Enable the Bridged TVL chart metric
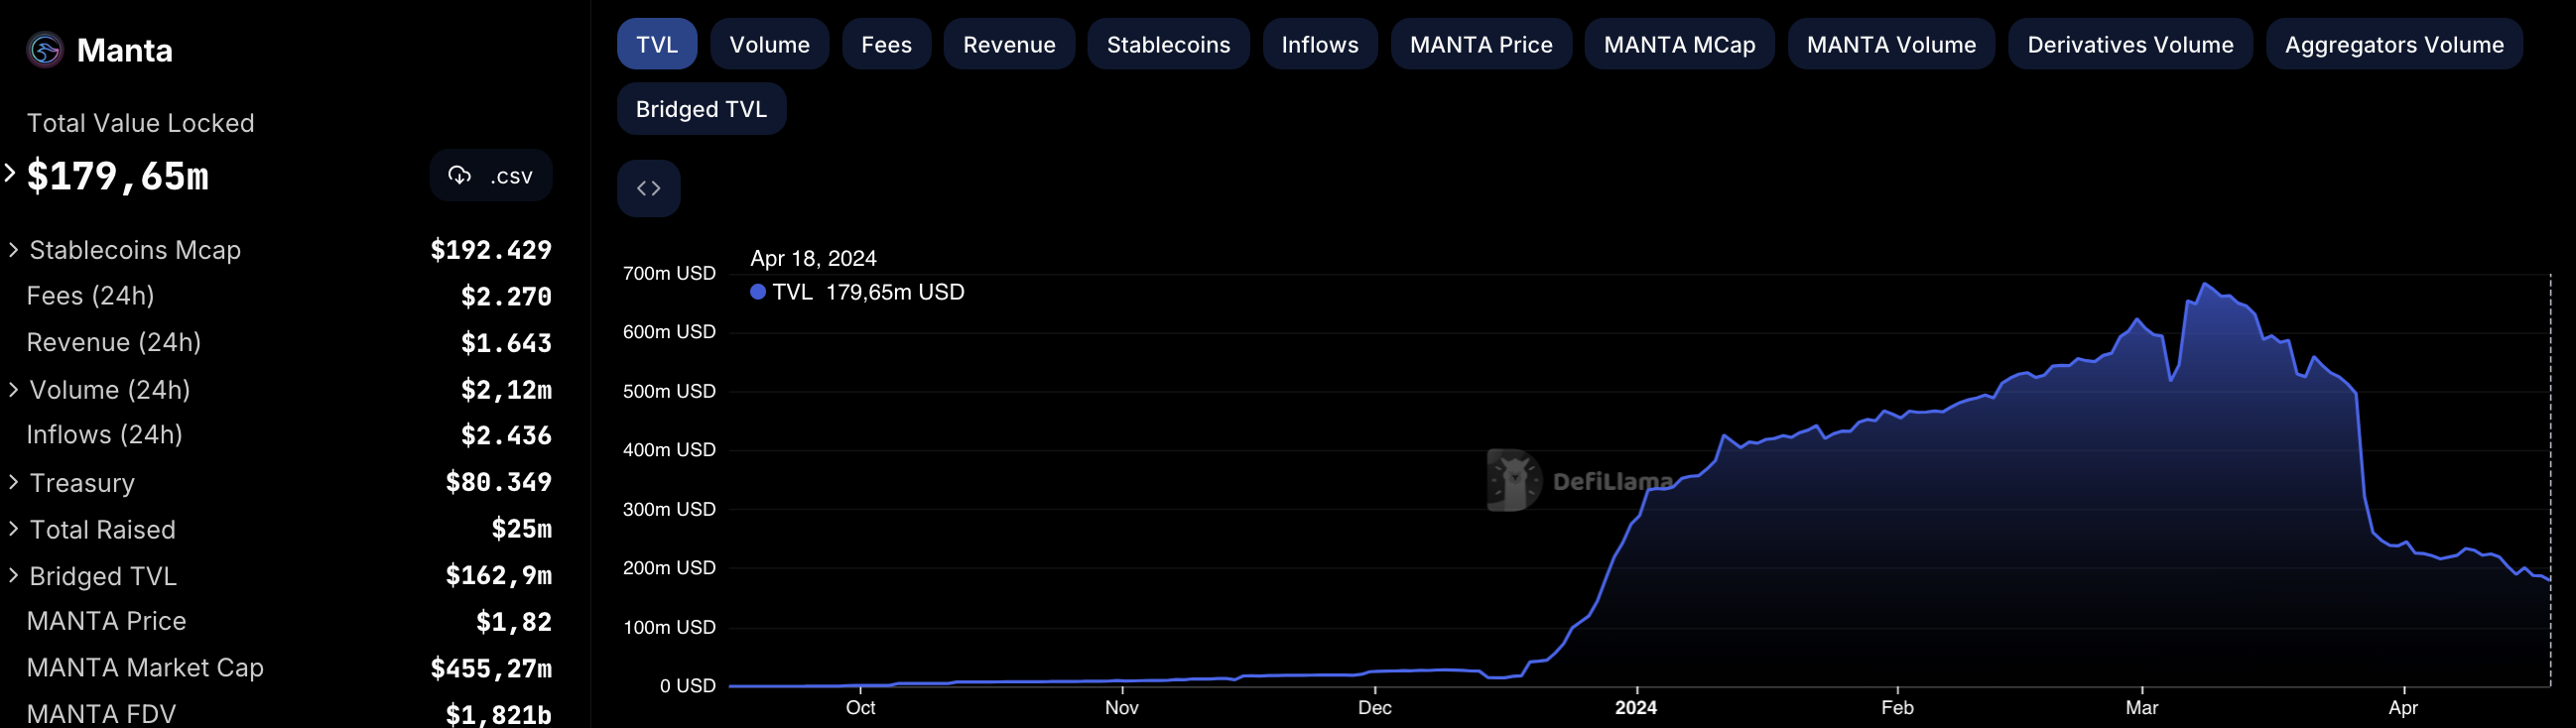Screen dimensions: 2576x728 pos(701,109)
